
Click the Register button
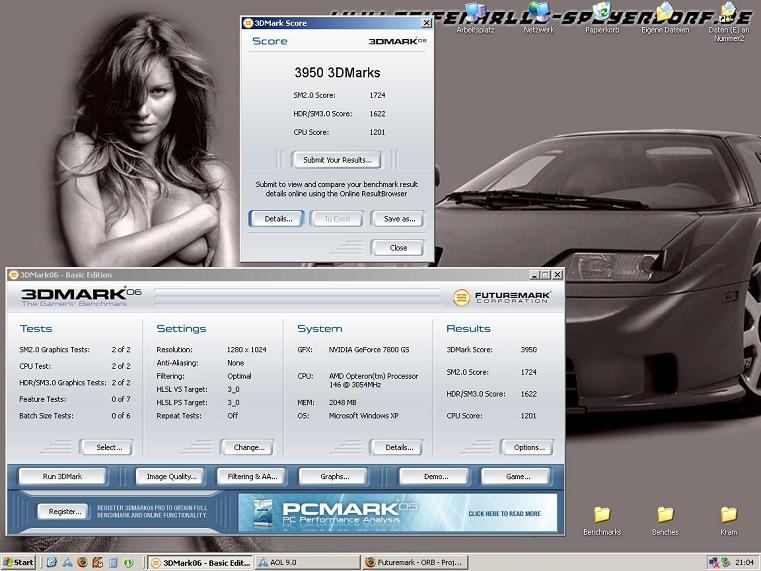64,511
